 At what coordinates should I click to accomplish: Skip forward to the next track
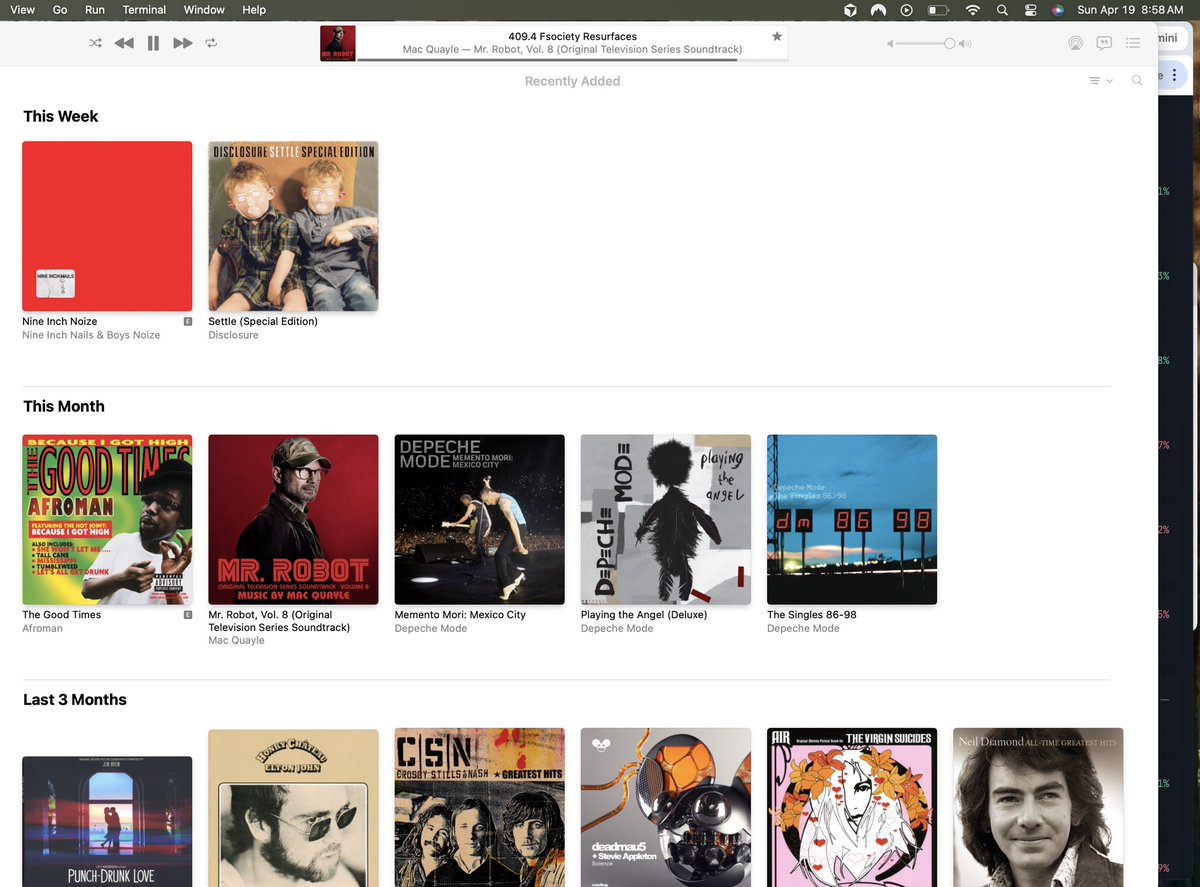coord(182,43)
